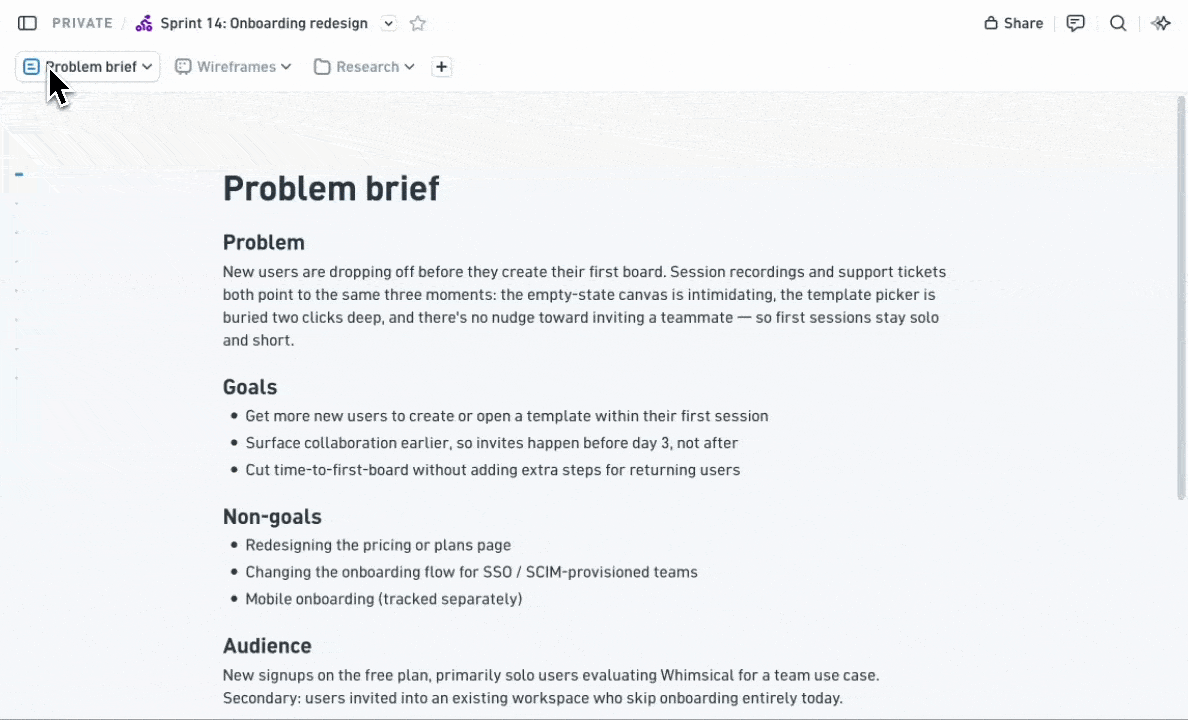Toggle the sidebar panel icon

pyautogui.click(x=27, y=23)
